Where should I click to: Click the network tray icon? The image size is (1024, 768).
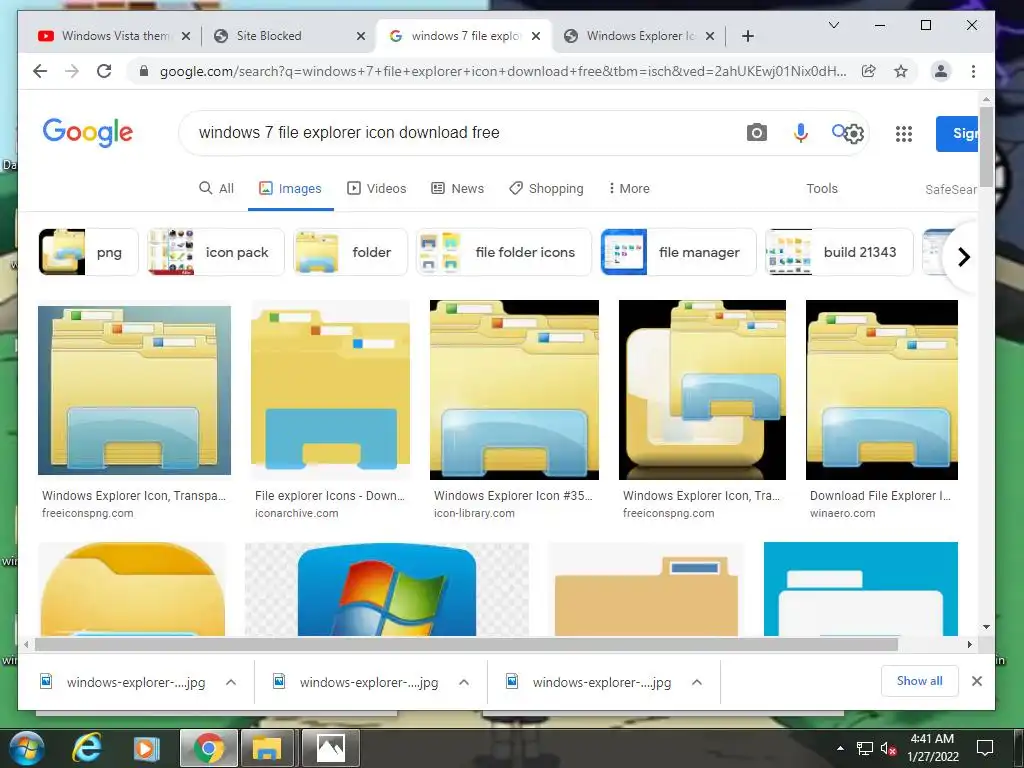pyautogui.click(x=865, y=748)
